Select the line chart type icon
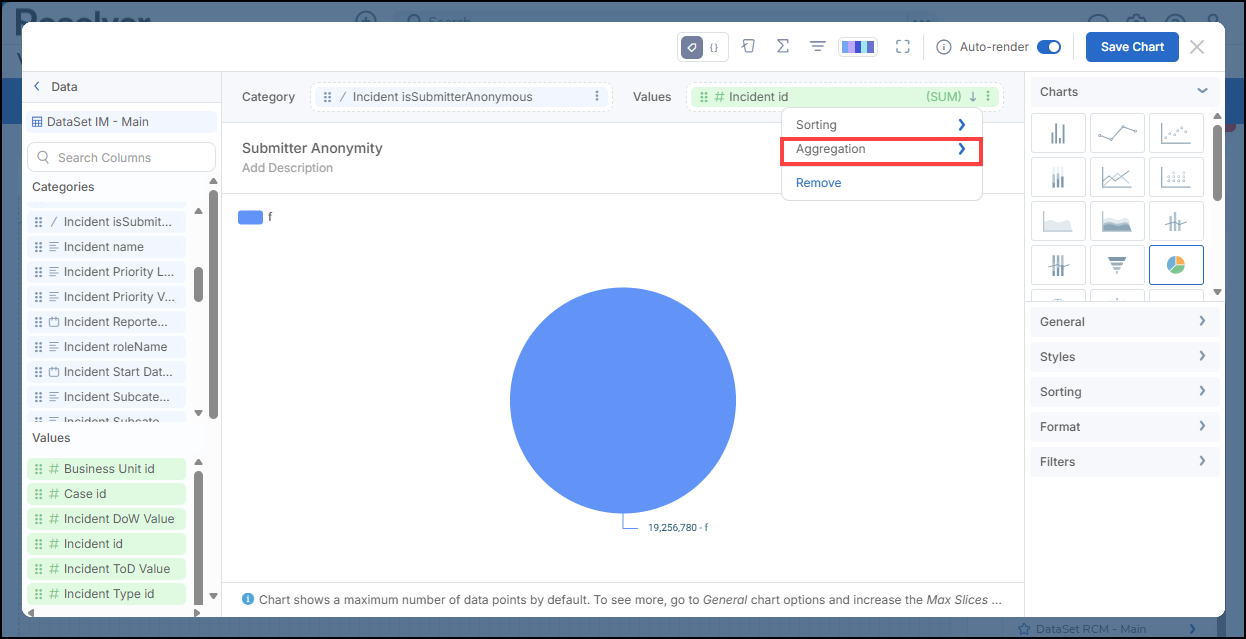1246x639 pixels. [1116, 132]
